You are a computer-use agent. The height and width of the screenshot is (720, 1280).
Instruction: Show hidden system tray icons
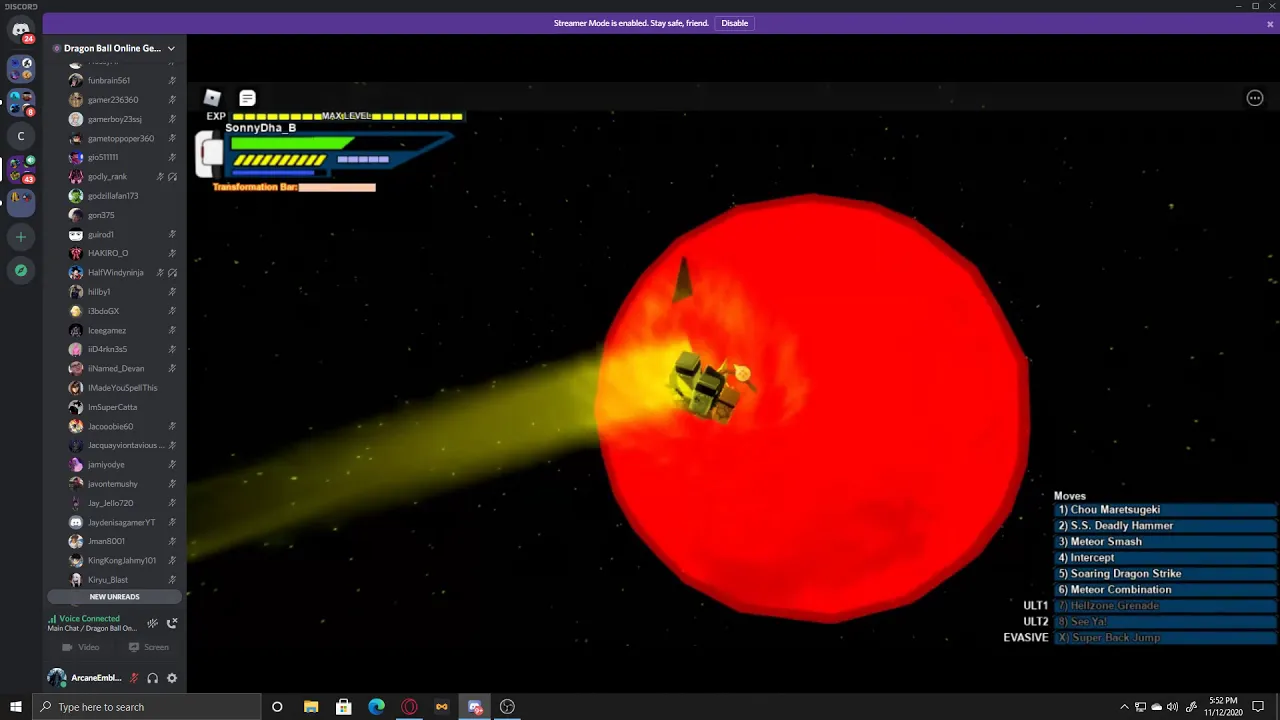[1124, 707]
